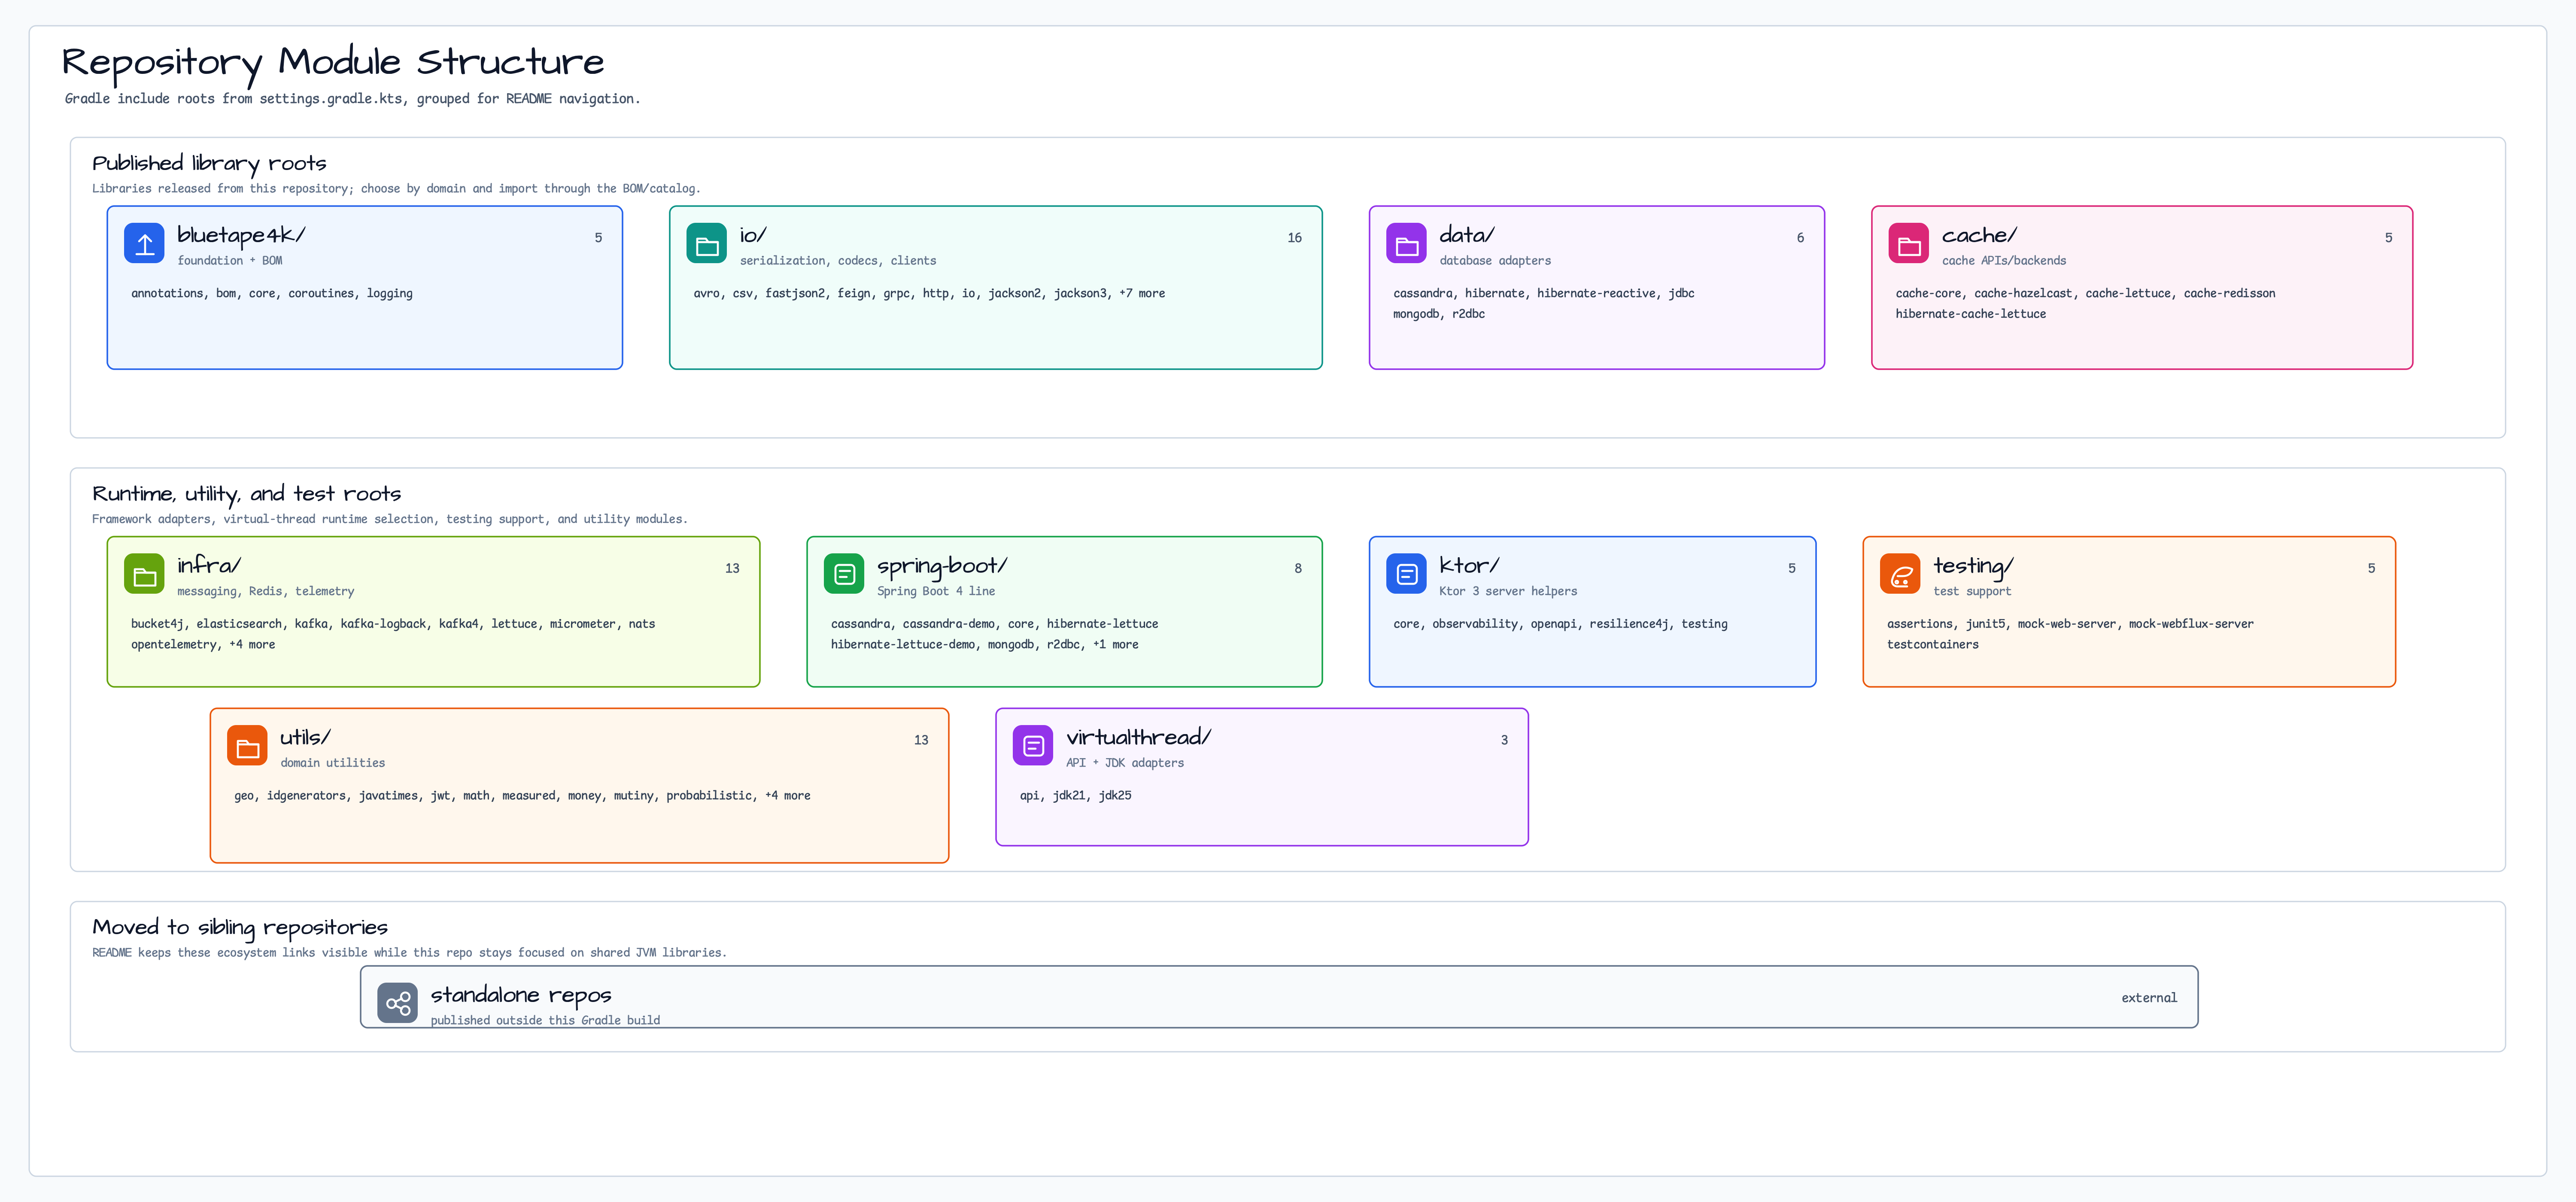Click the io module list starting 'avro, csv'
This screenshot has height=1202, width=2576.
(929, 294)
